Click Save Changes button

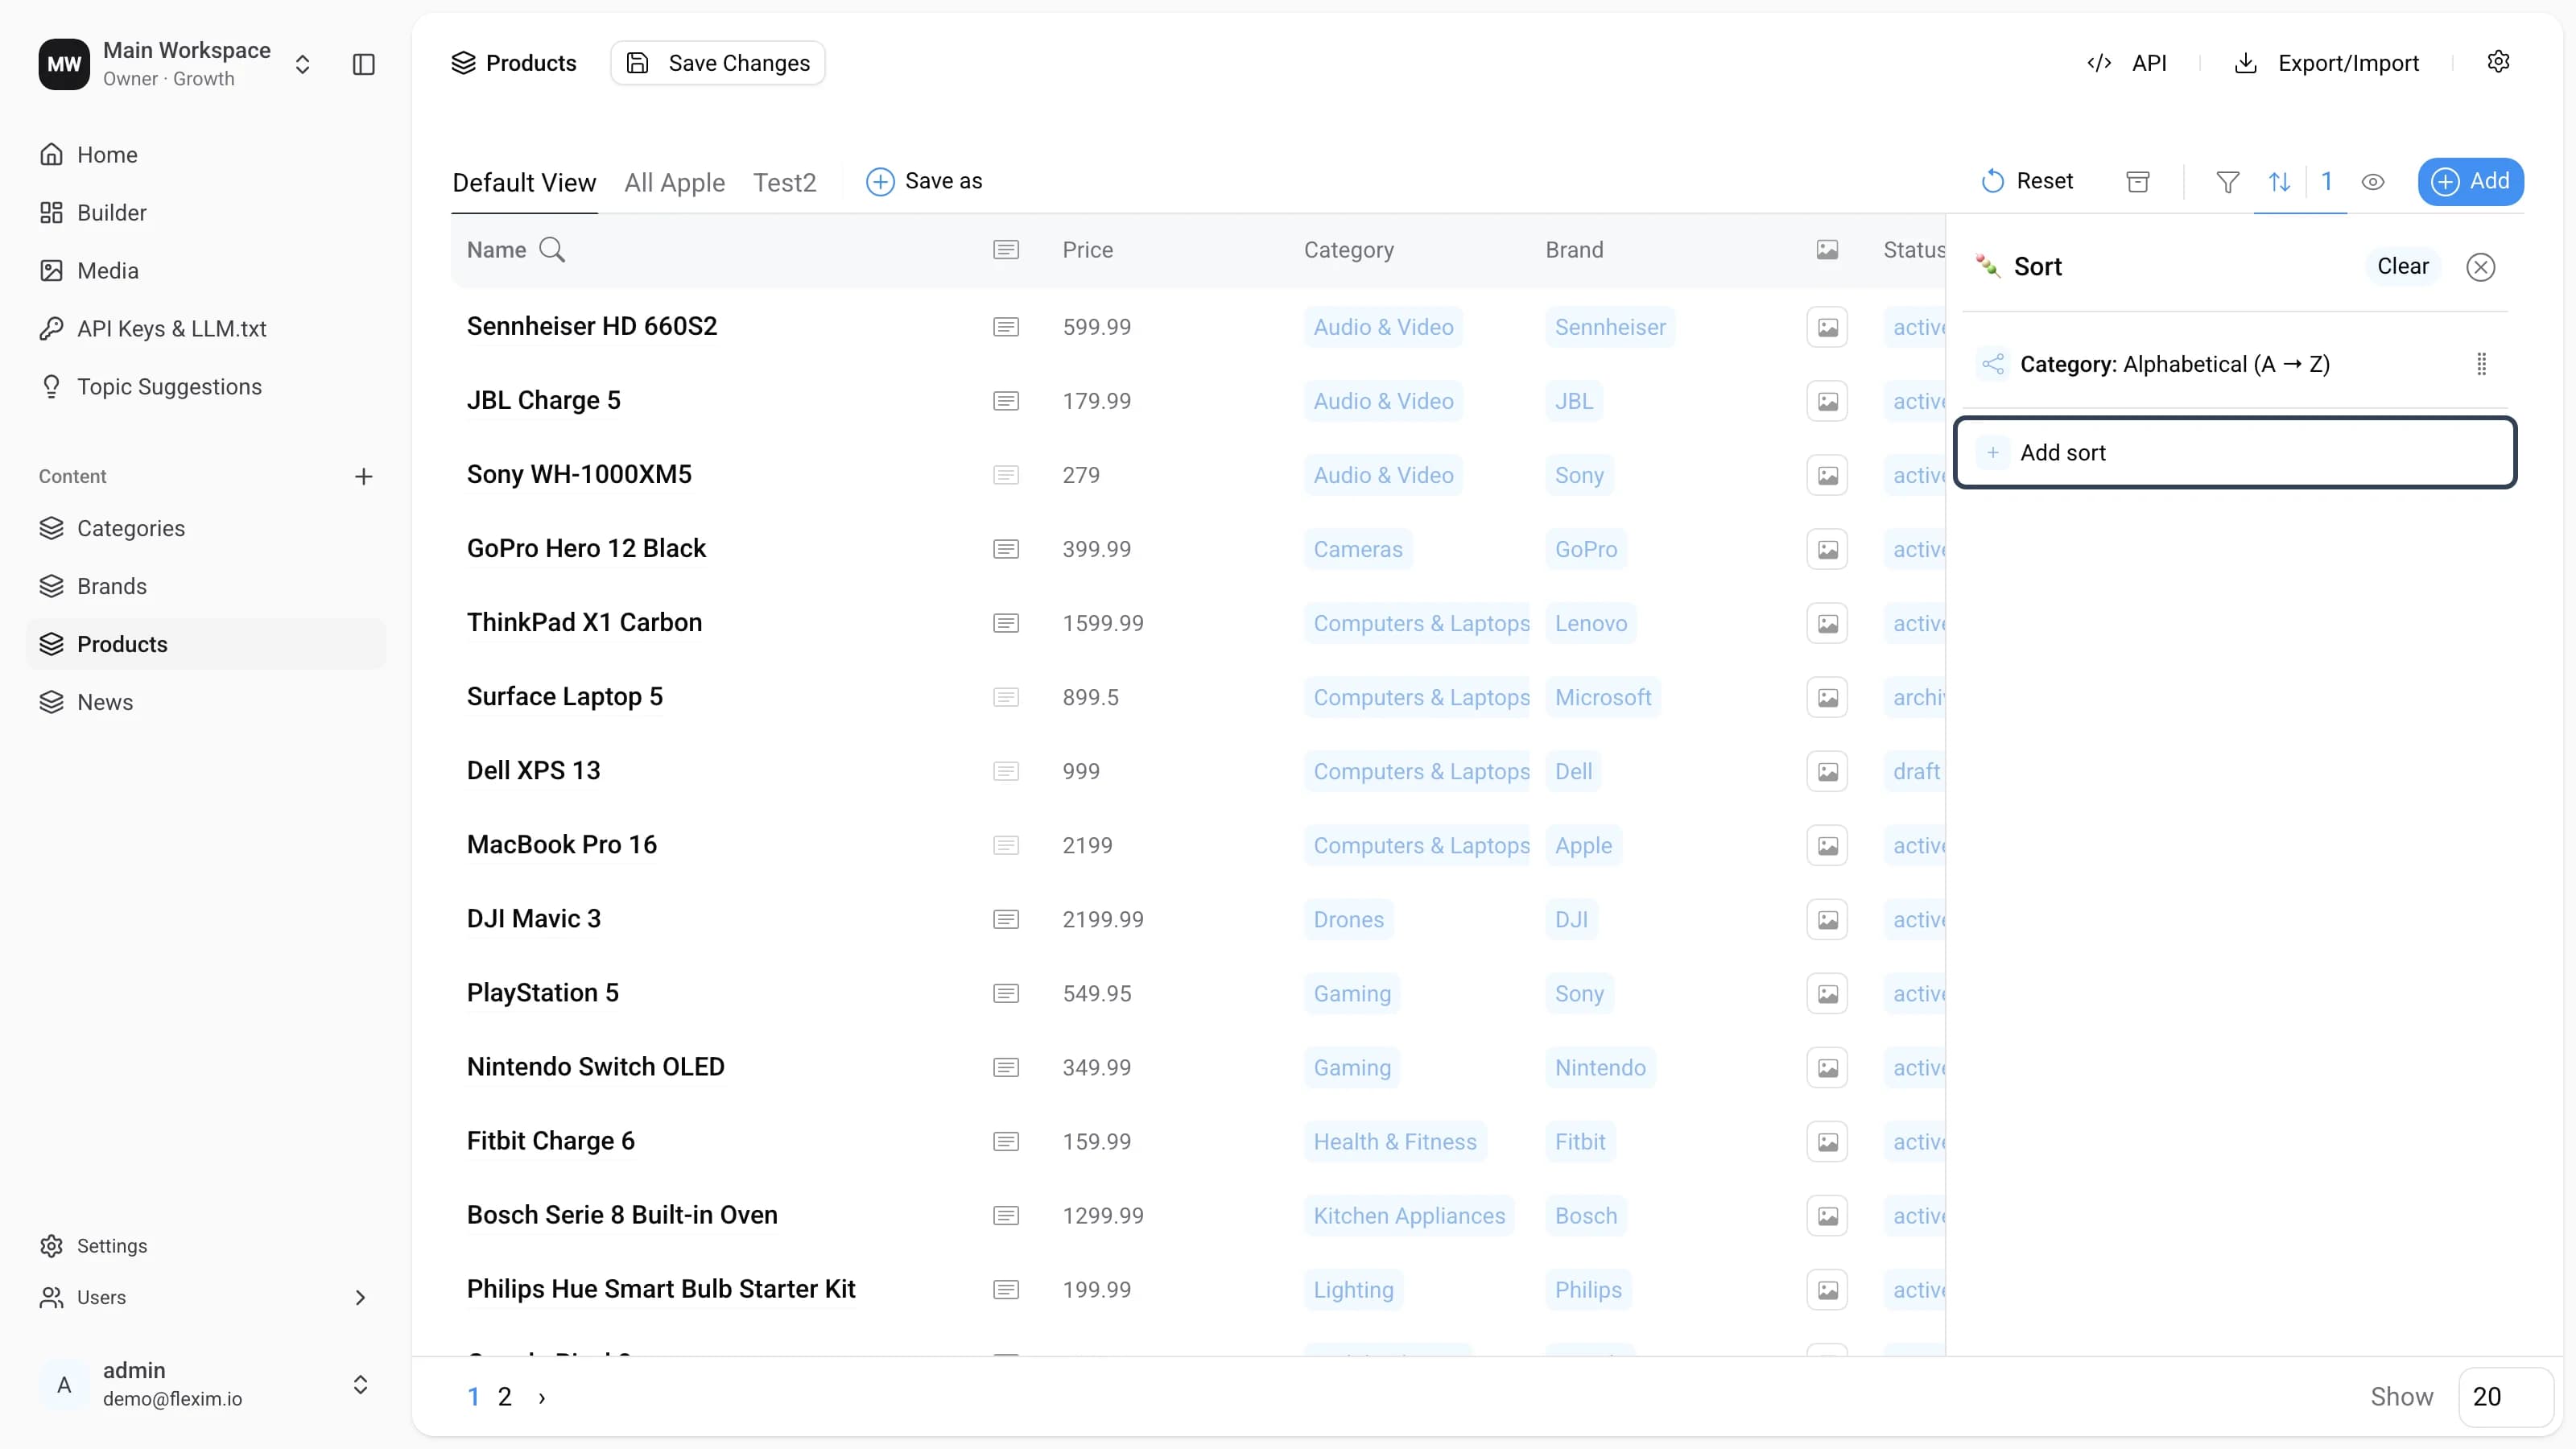(718, 63)
